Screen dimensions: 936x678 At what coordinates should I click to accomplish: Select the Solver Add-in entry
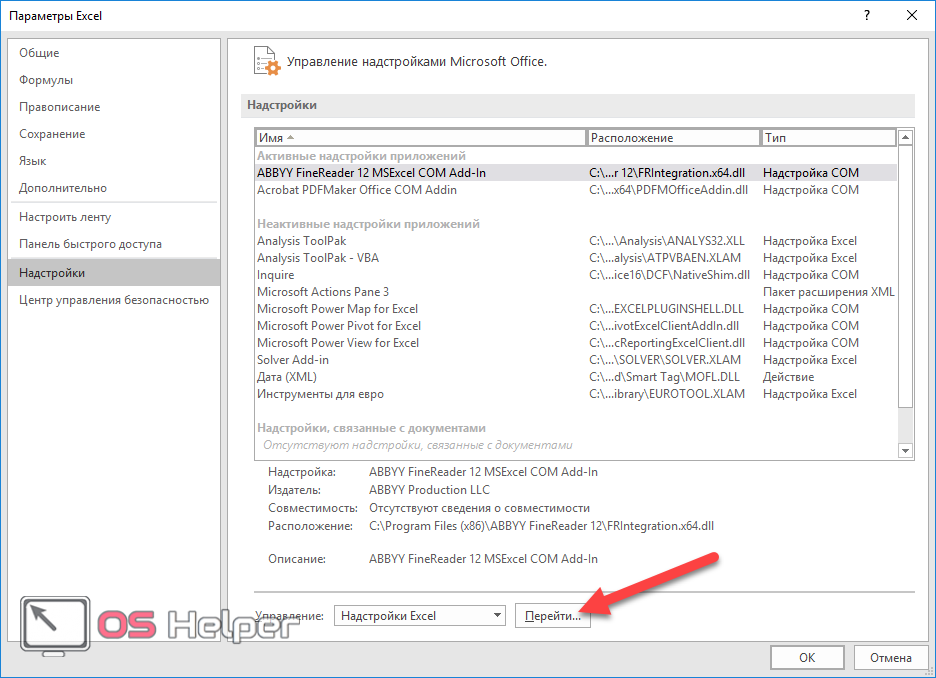[x=292, y=360]
